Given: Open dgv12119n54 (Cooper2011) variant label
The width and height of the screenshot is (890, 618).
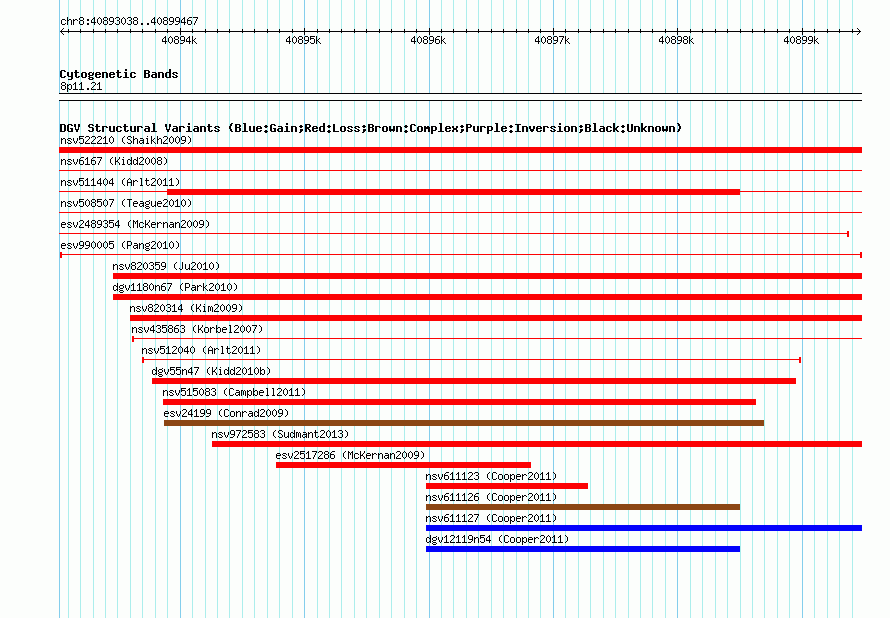Looking at the screenshot, I should coord(497,539).
